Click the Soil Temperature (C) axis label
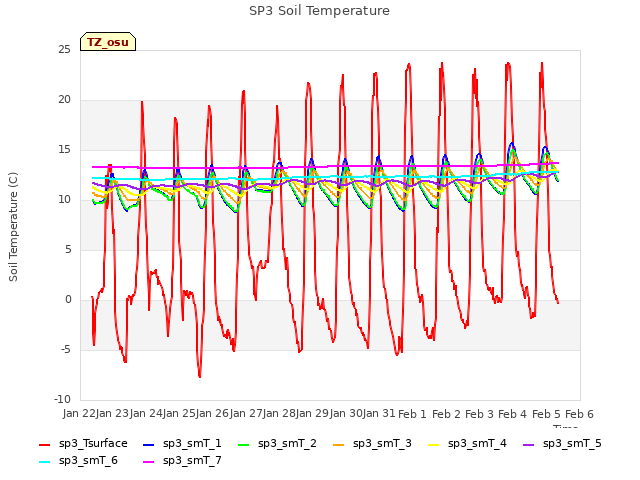The width and height of the screenshot is (640, 480). [13, 227]
